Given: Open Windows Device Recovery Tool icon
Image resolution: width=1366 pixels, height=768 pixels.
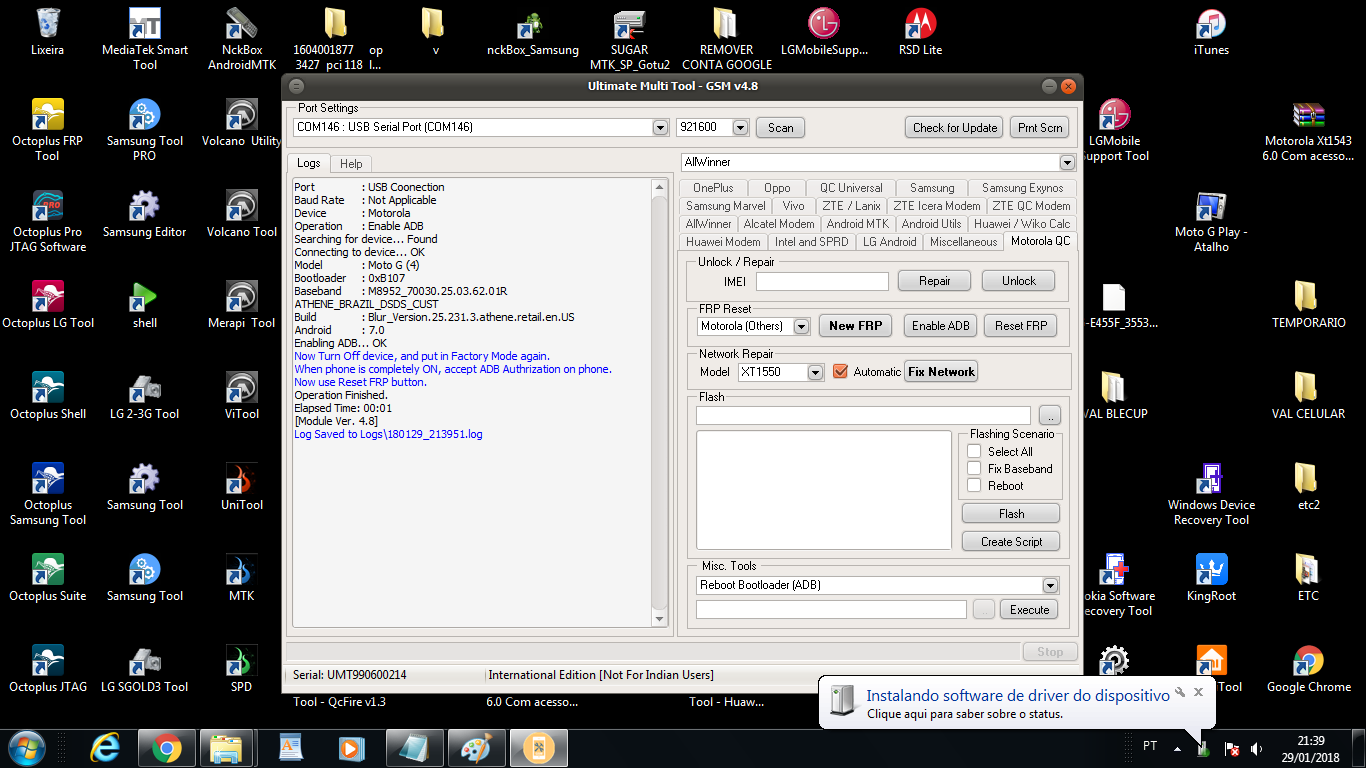Looking at the screenshot, I should click(1211, 494).
